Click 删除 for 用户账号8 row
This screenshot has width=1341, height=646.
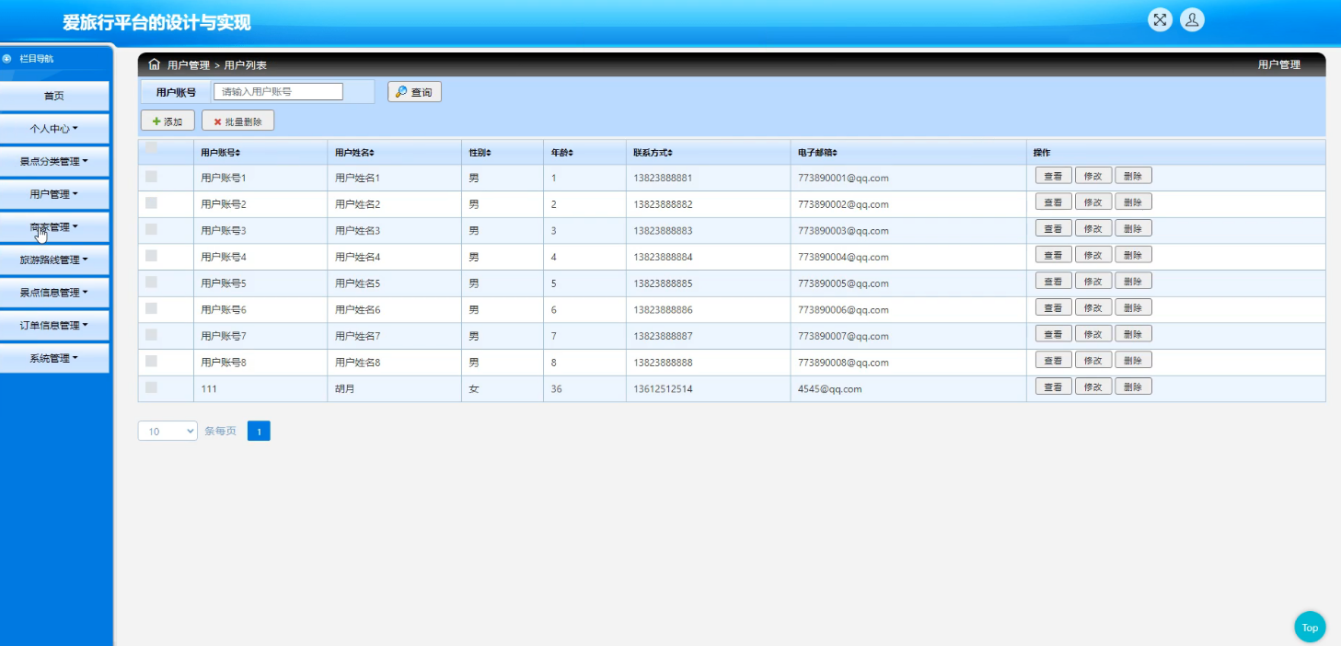(1133, 360)
